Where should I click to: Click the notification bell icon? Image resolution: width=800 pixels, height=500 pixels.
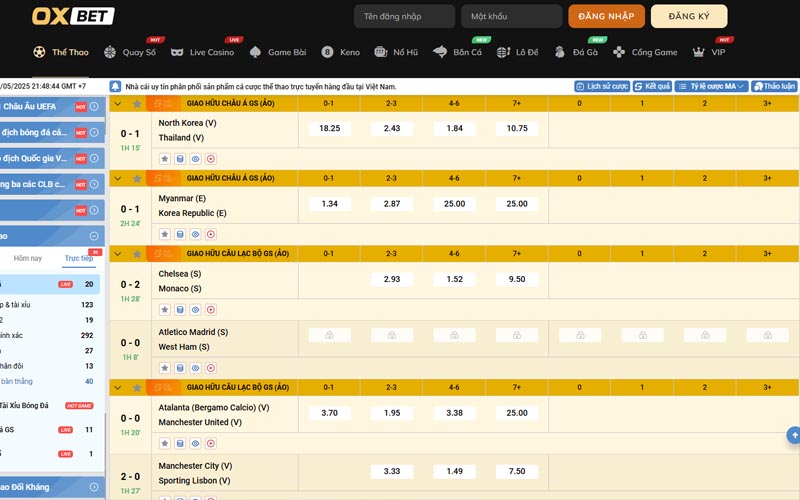click(x=116, y=86)
